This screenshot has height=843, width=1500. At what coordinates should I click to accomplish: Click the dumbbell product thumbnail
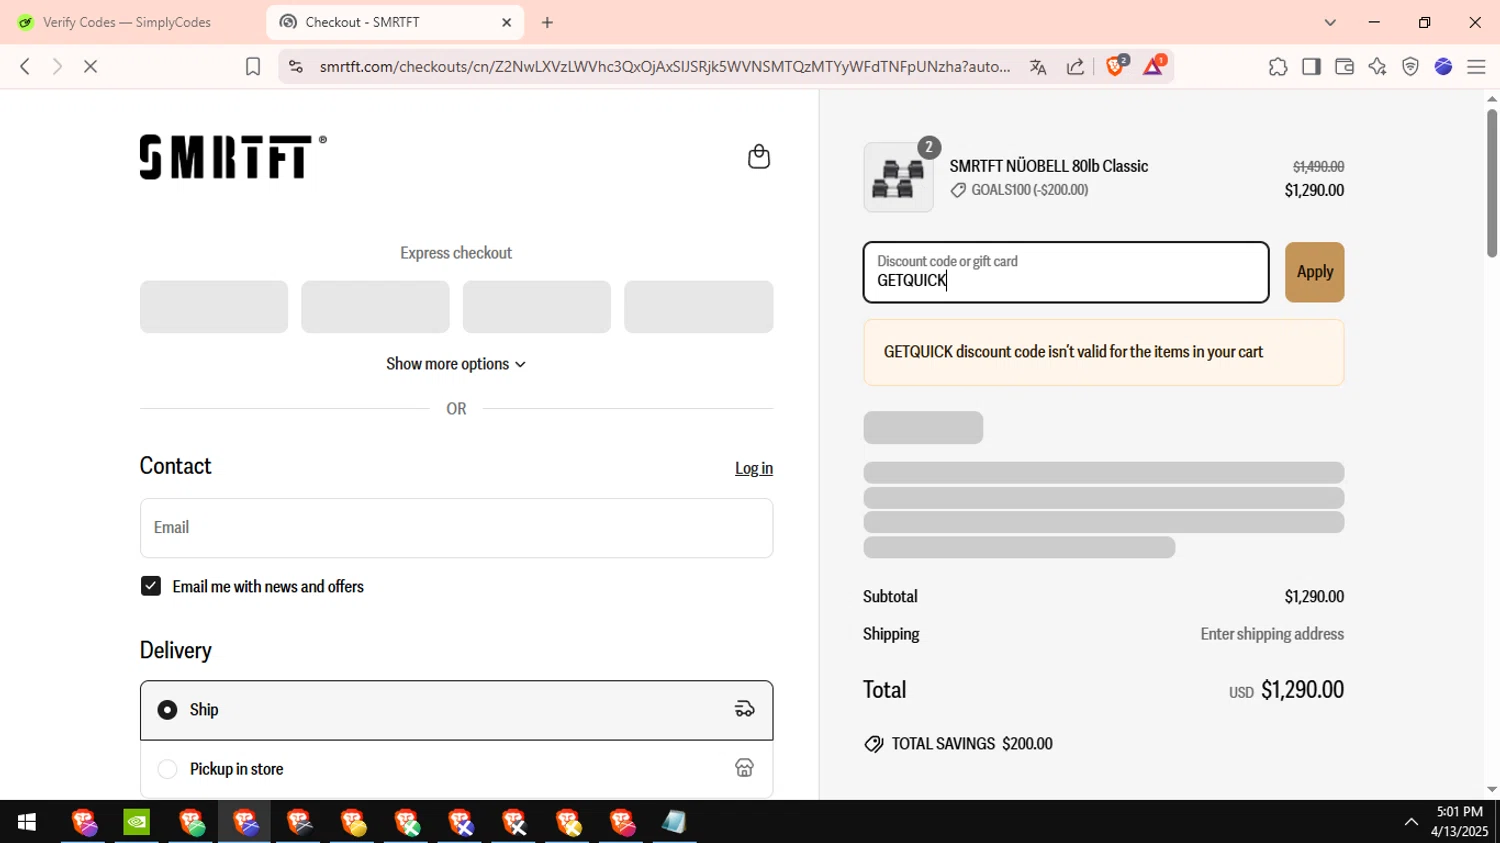898,177
